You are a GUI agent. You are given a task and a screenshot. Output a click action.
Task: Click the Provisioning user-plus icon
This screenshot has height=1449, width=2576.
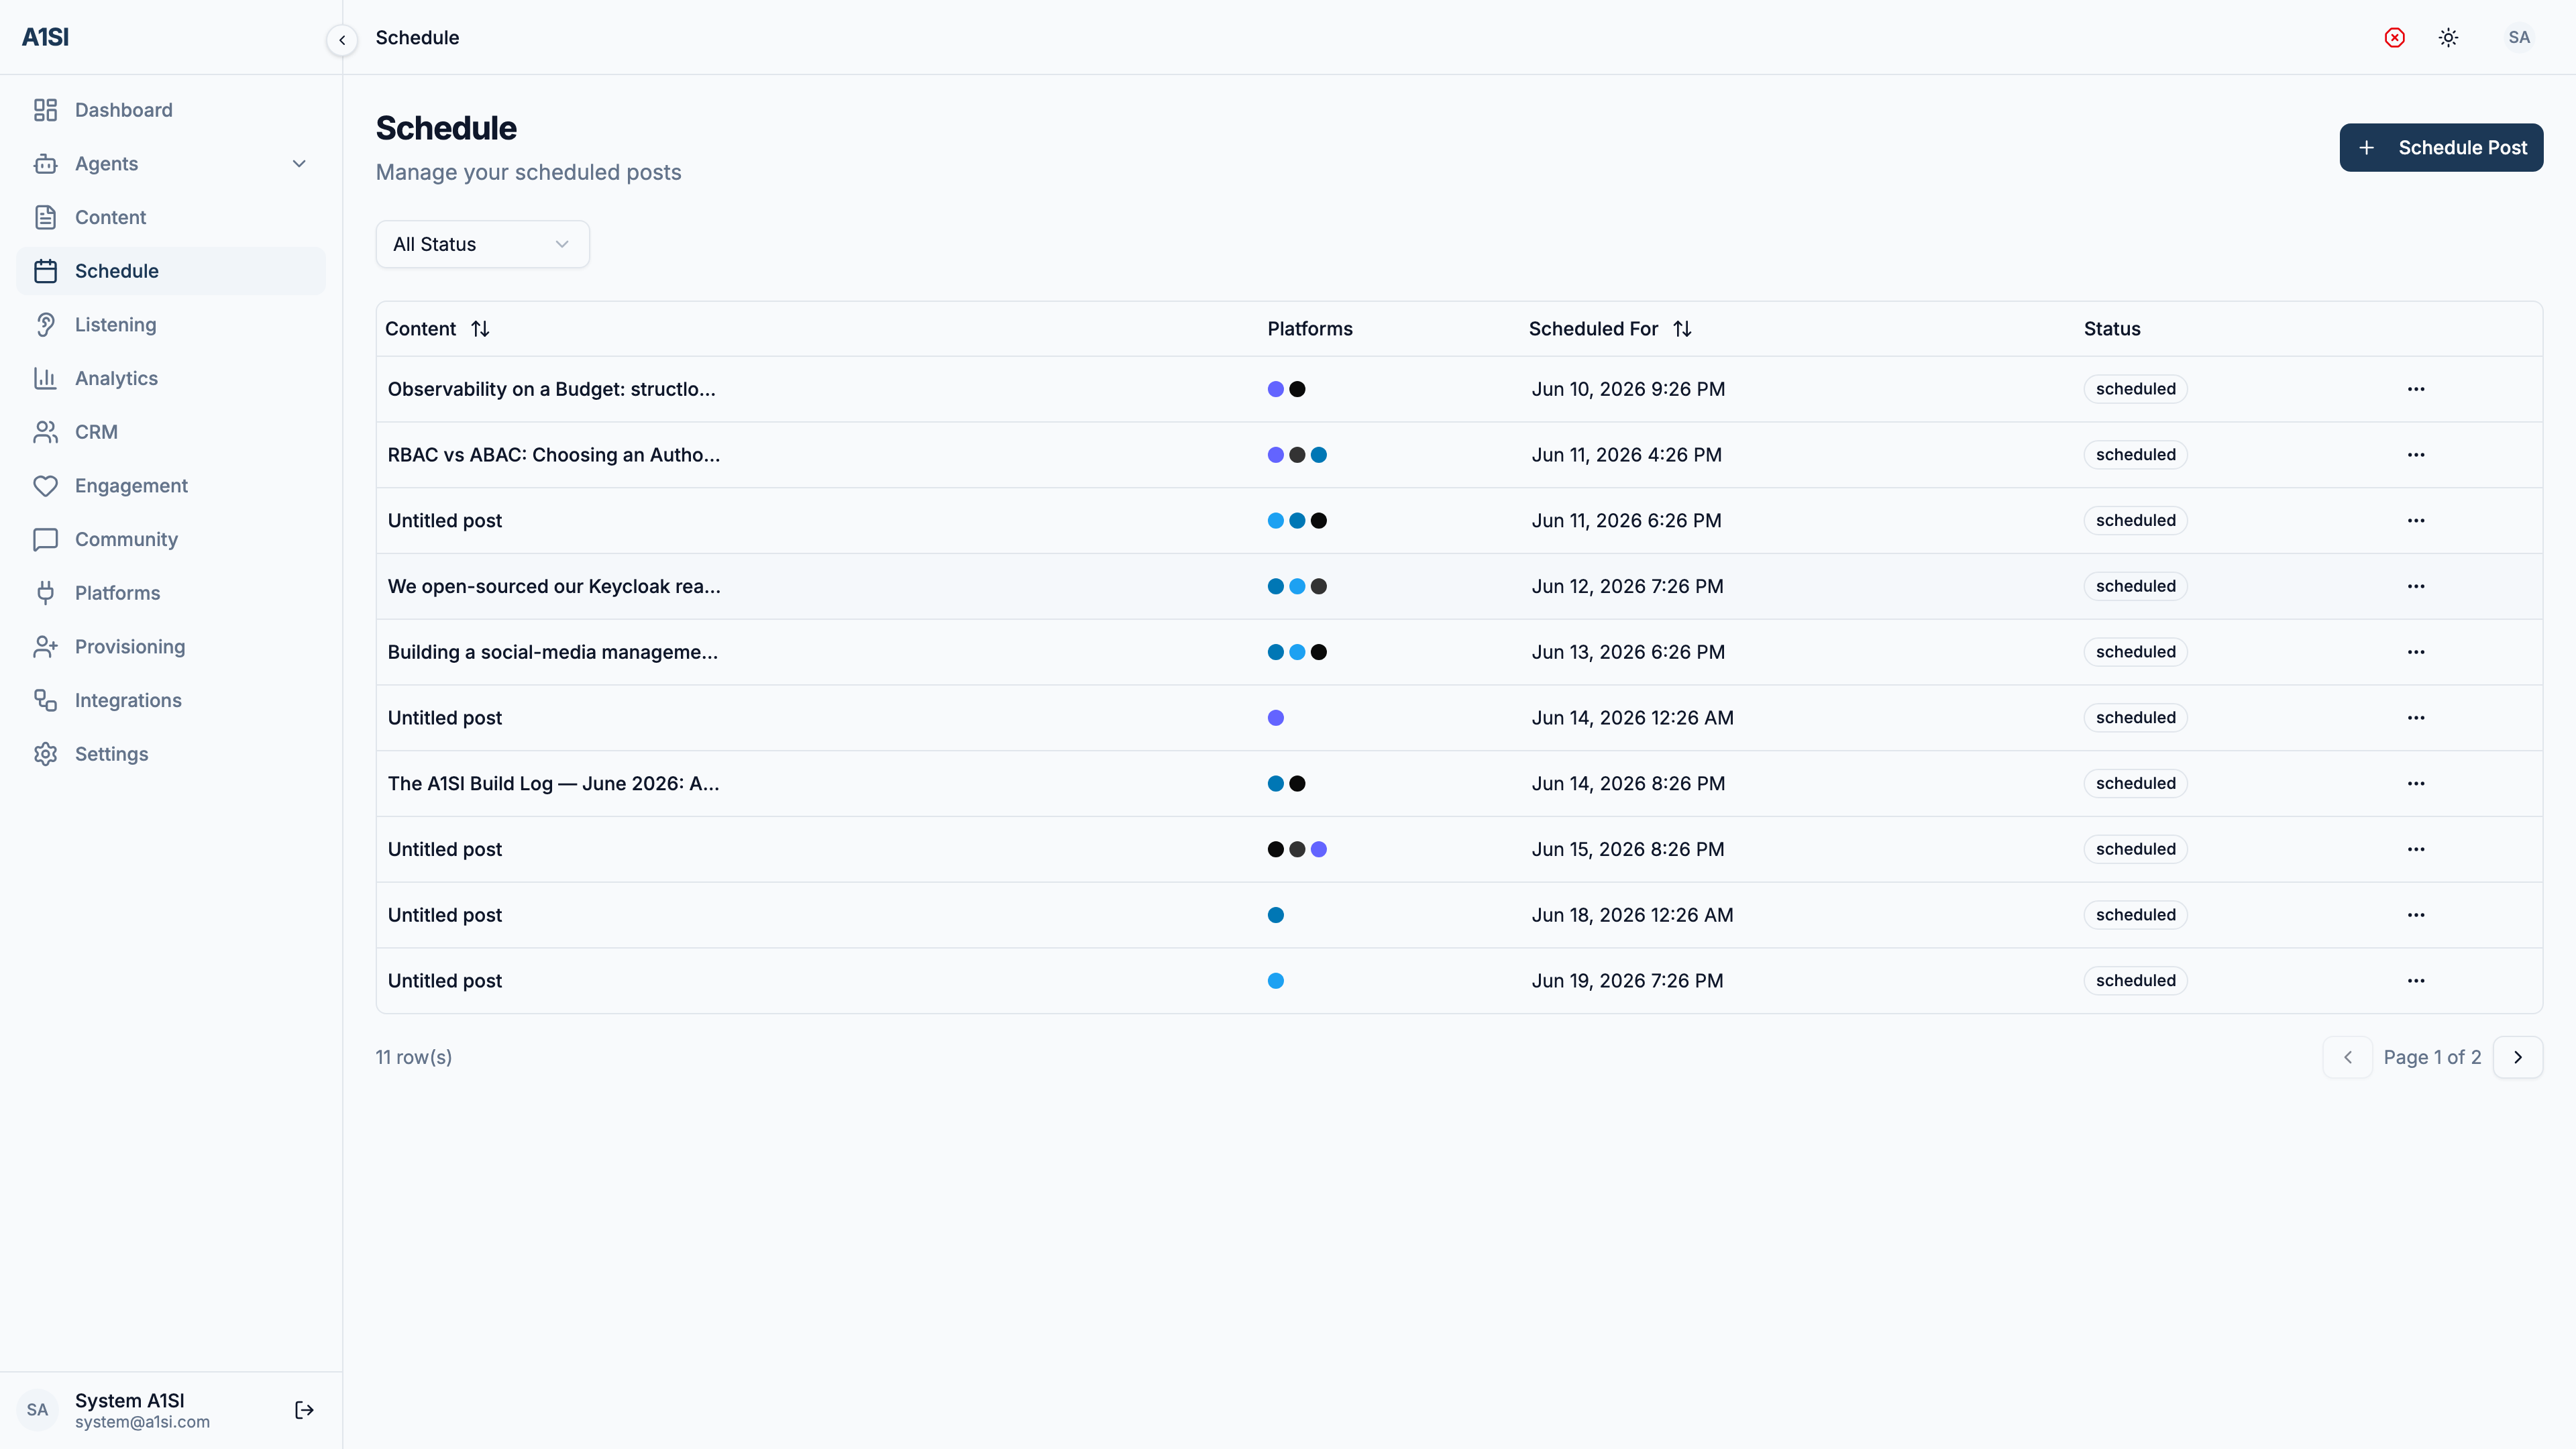(45, 647)
